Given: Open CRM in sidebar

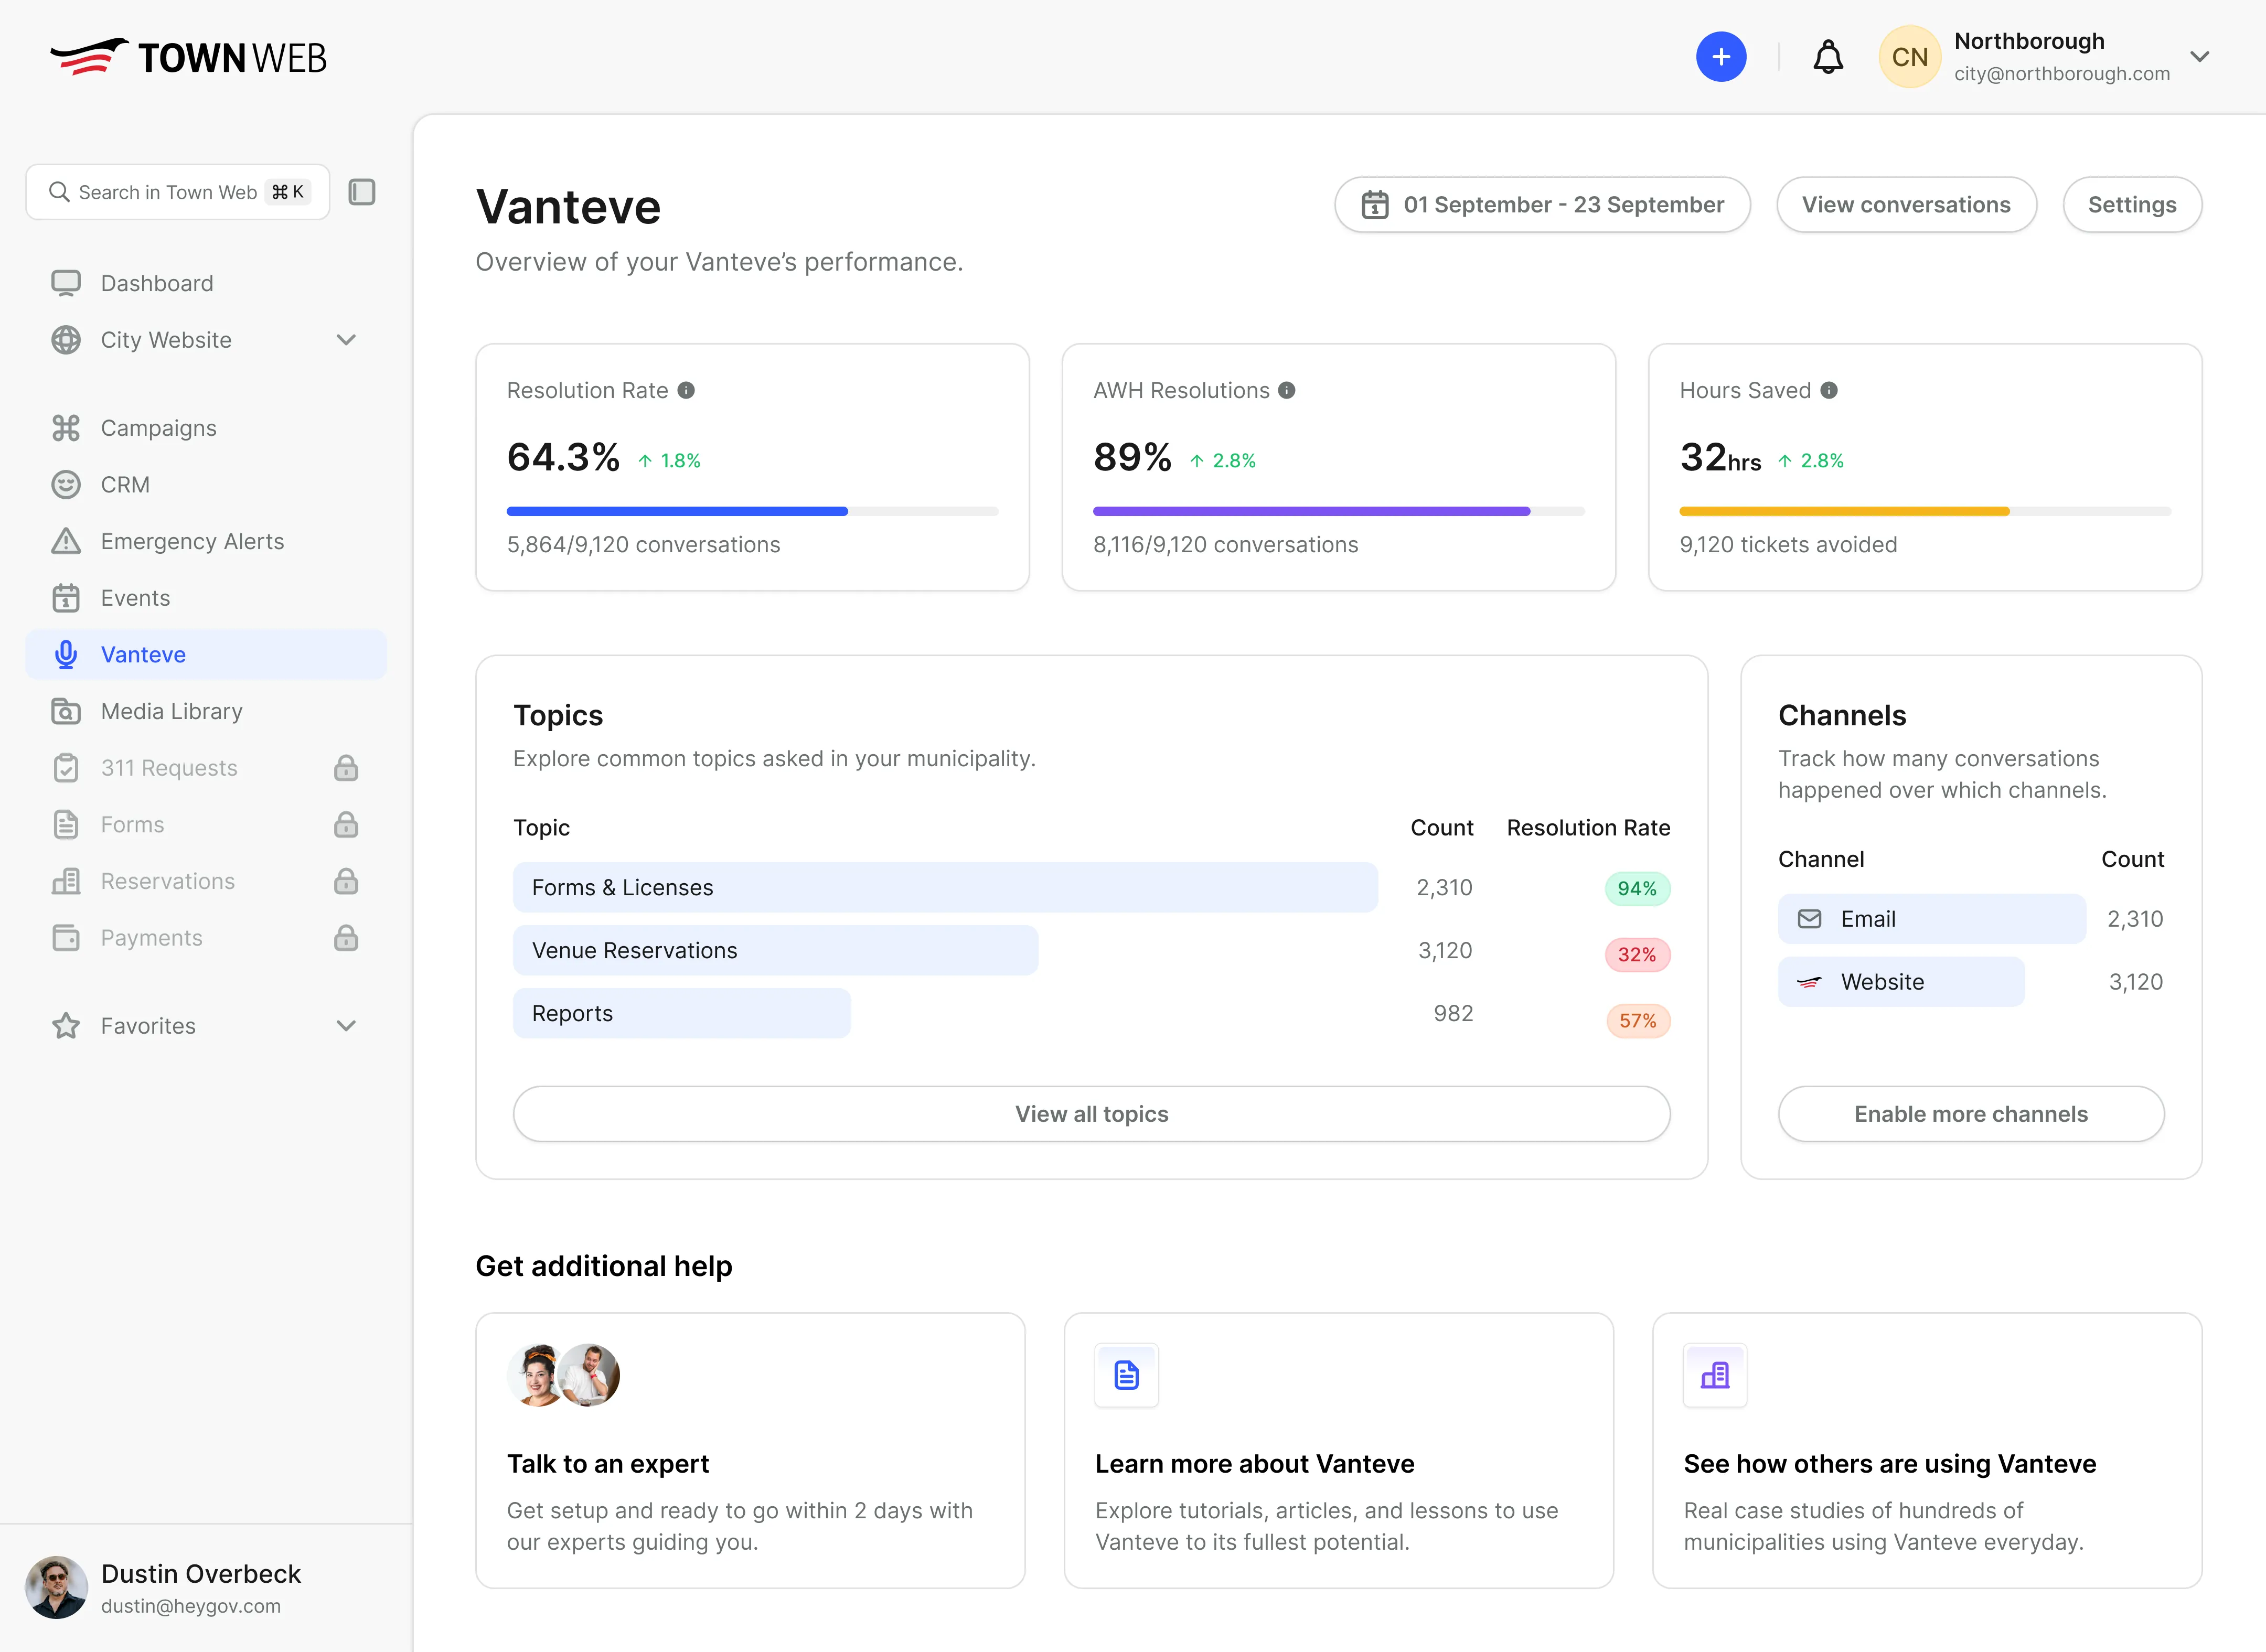Looking at the screenshot, I should pyautogui.click(x=205, y=485).
